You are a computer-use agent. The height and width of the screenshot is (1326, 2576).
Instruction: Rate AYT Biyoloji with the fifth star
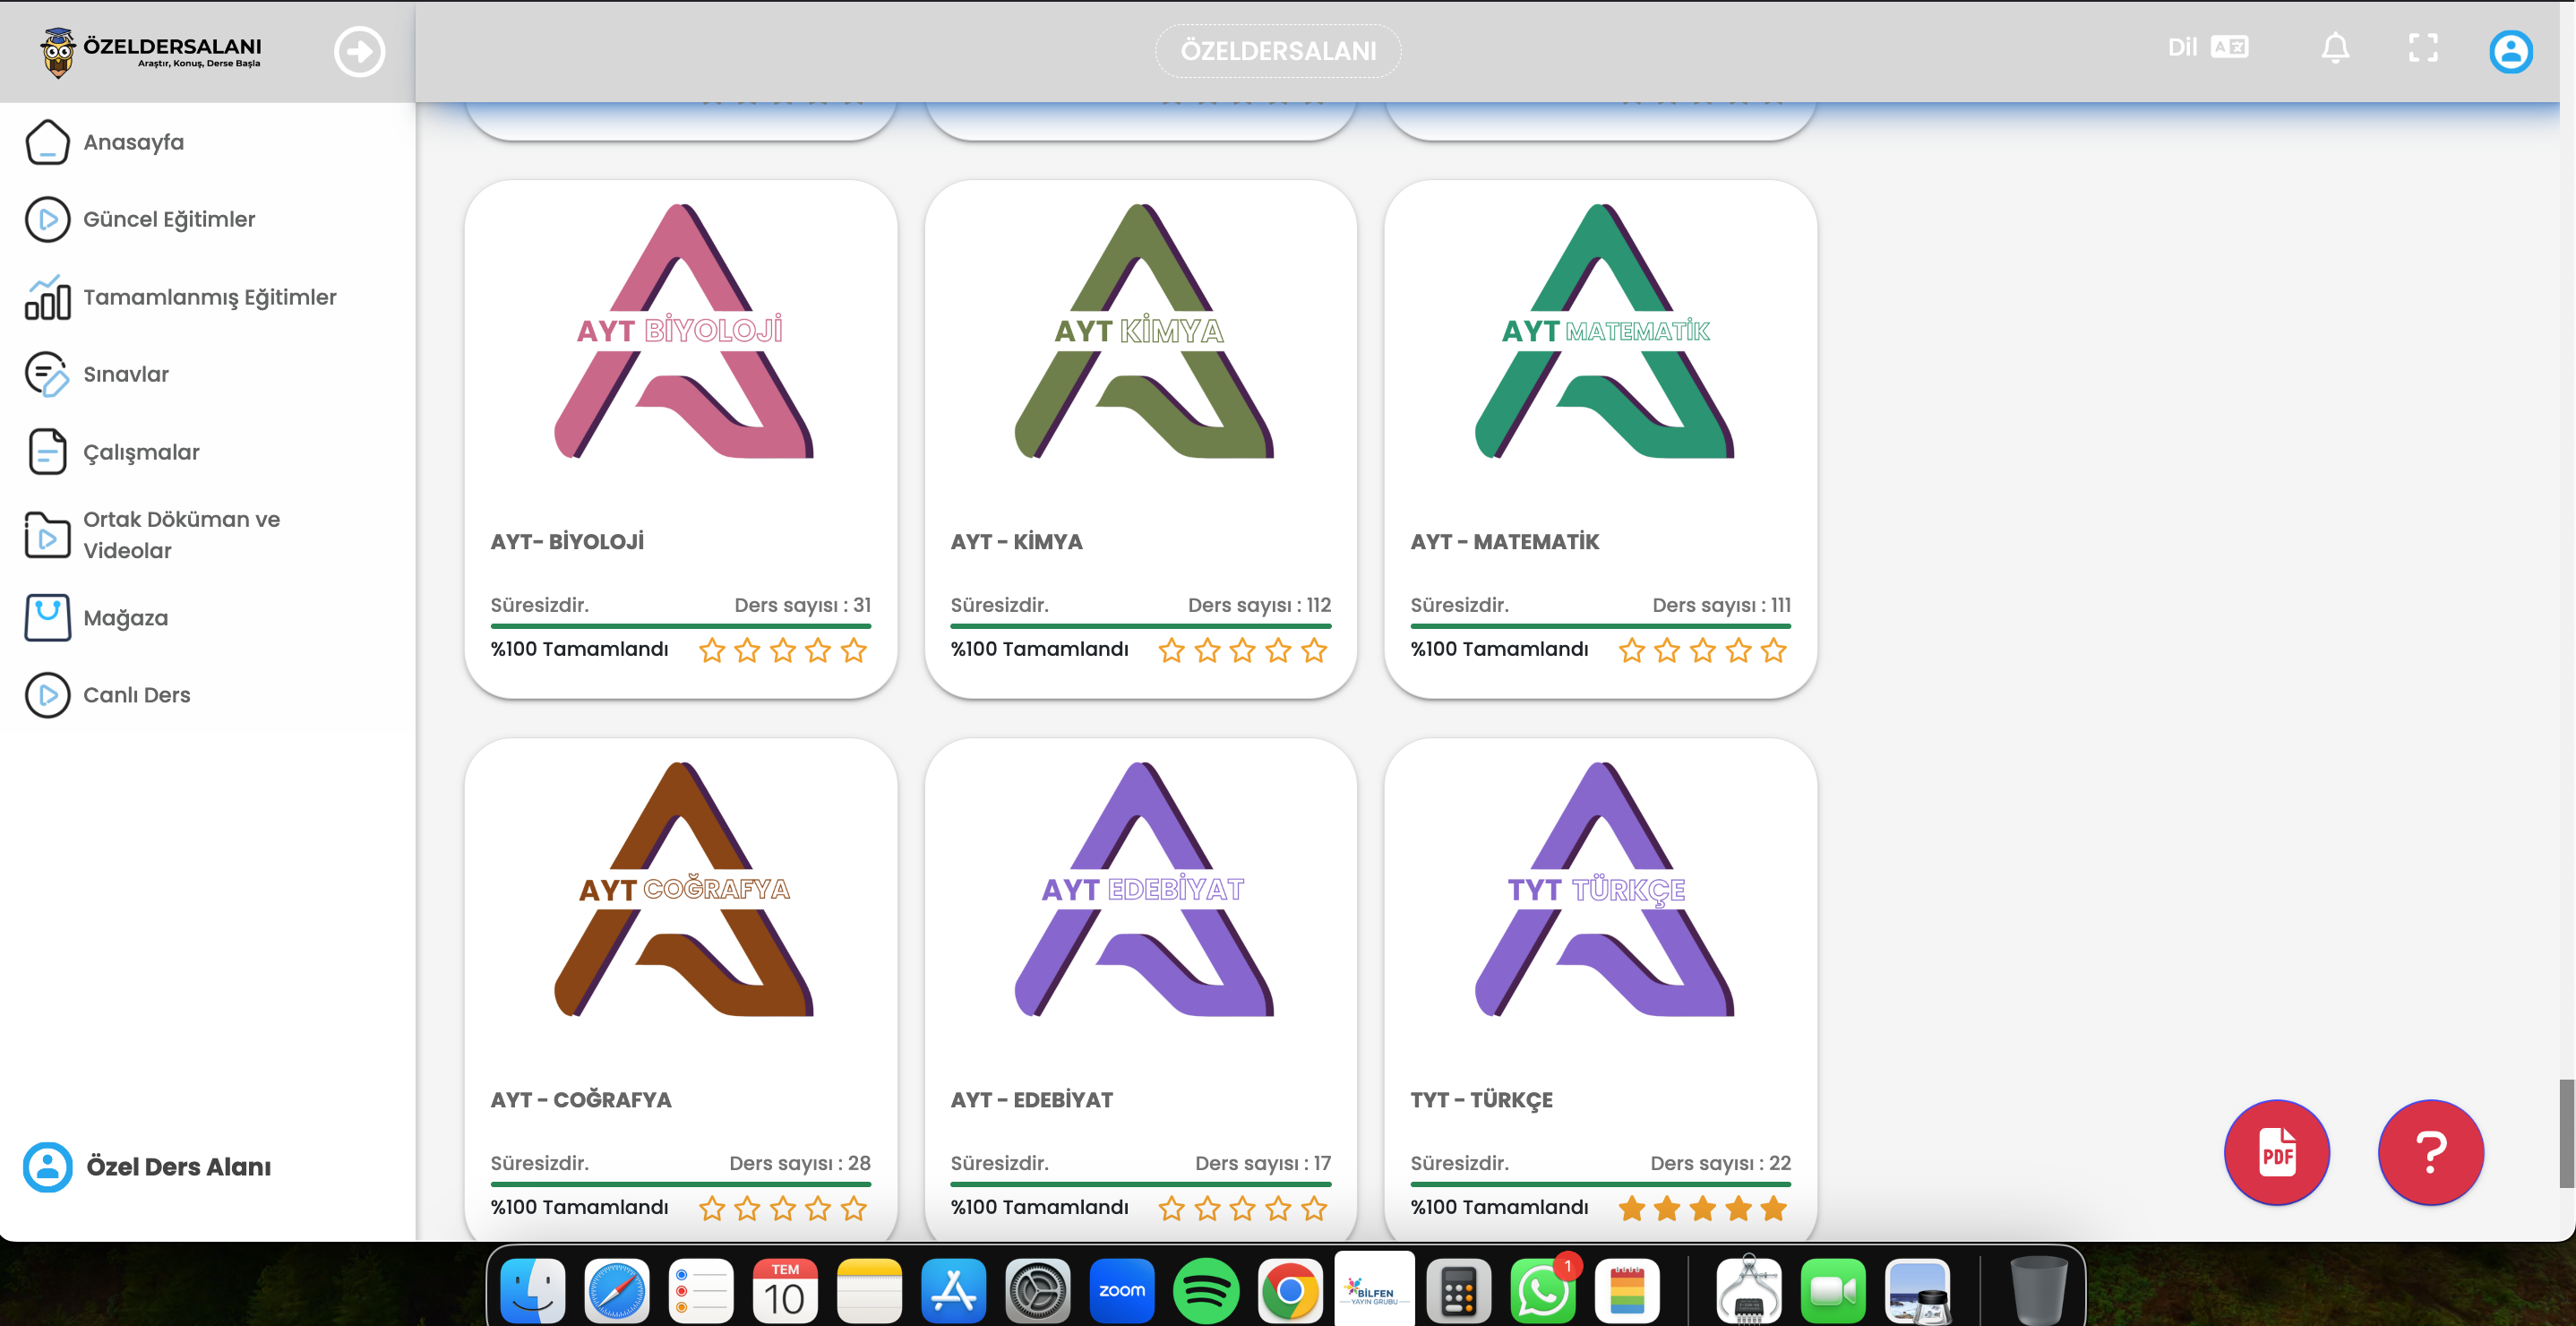853,651
